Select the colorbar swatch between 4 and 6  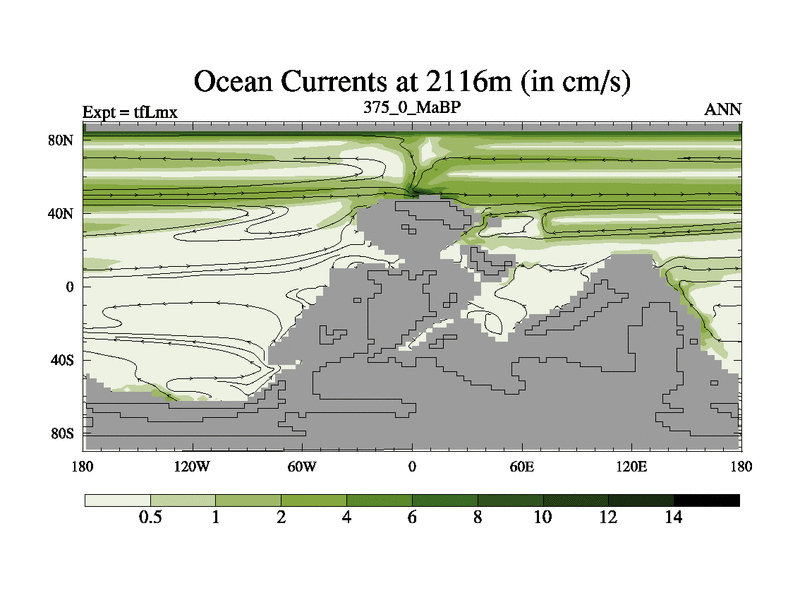(x=379, y=499)
